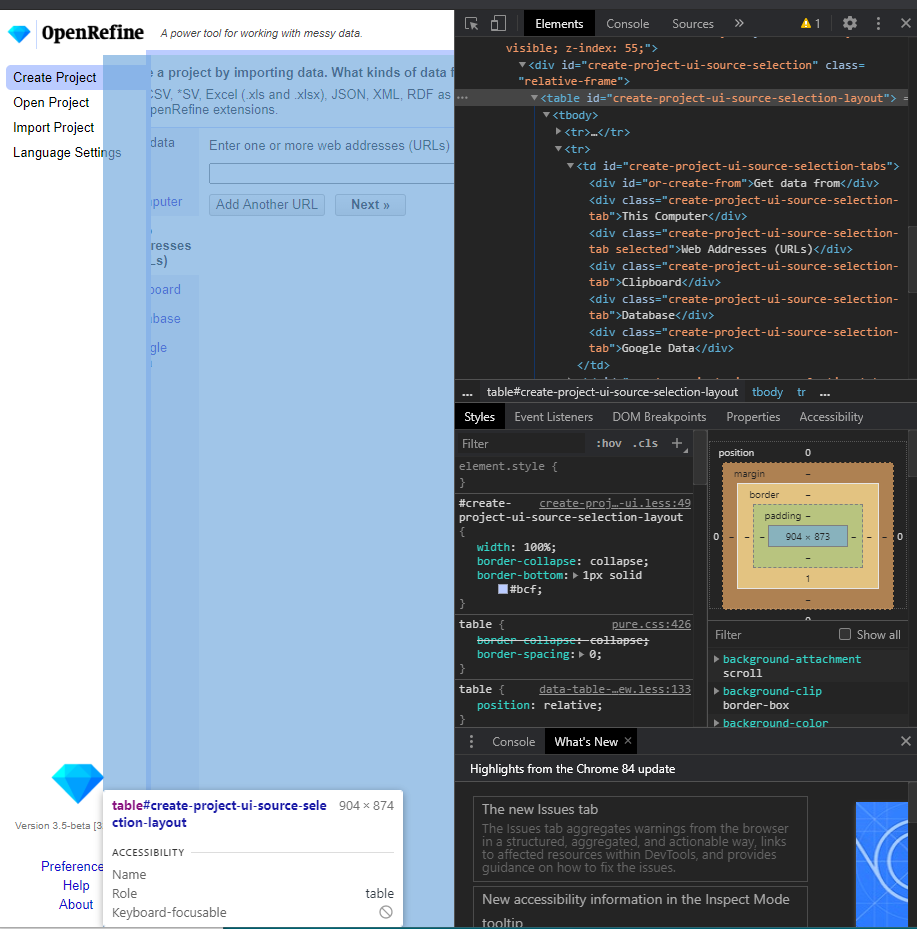Select the Clipboard tab div node

pos(743,274)
